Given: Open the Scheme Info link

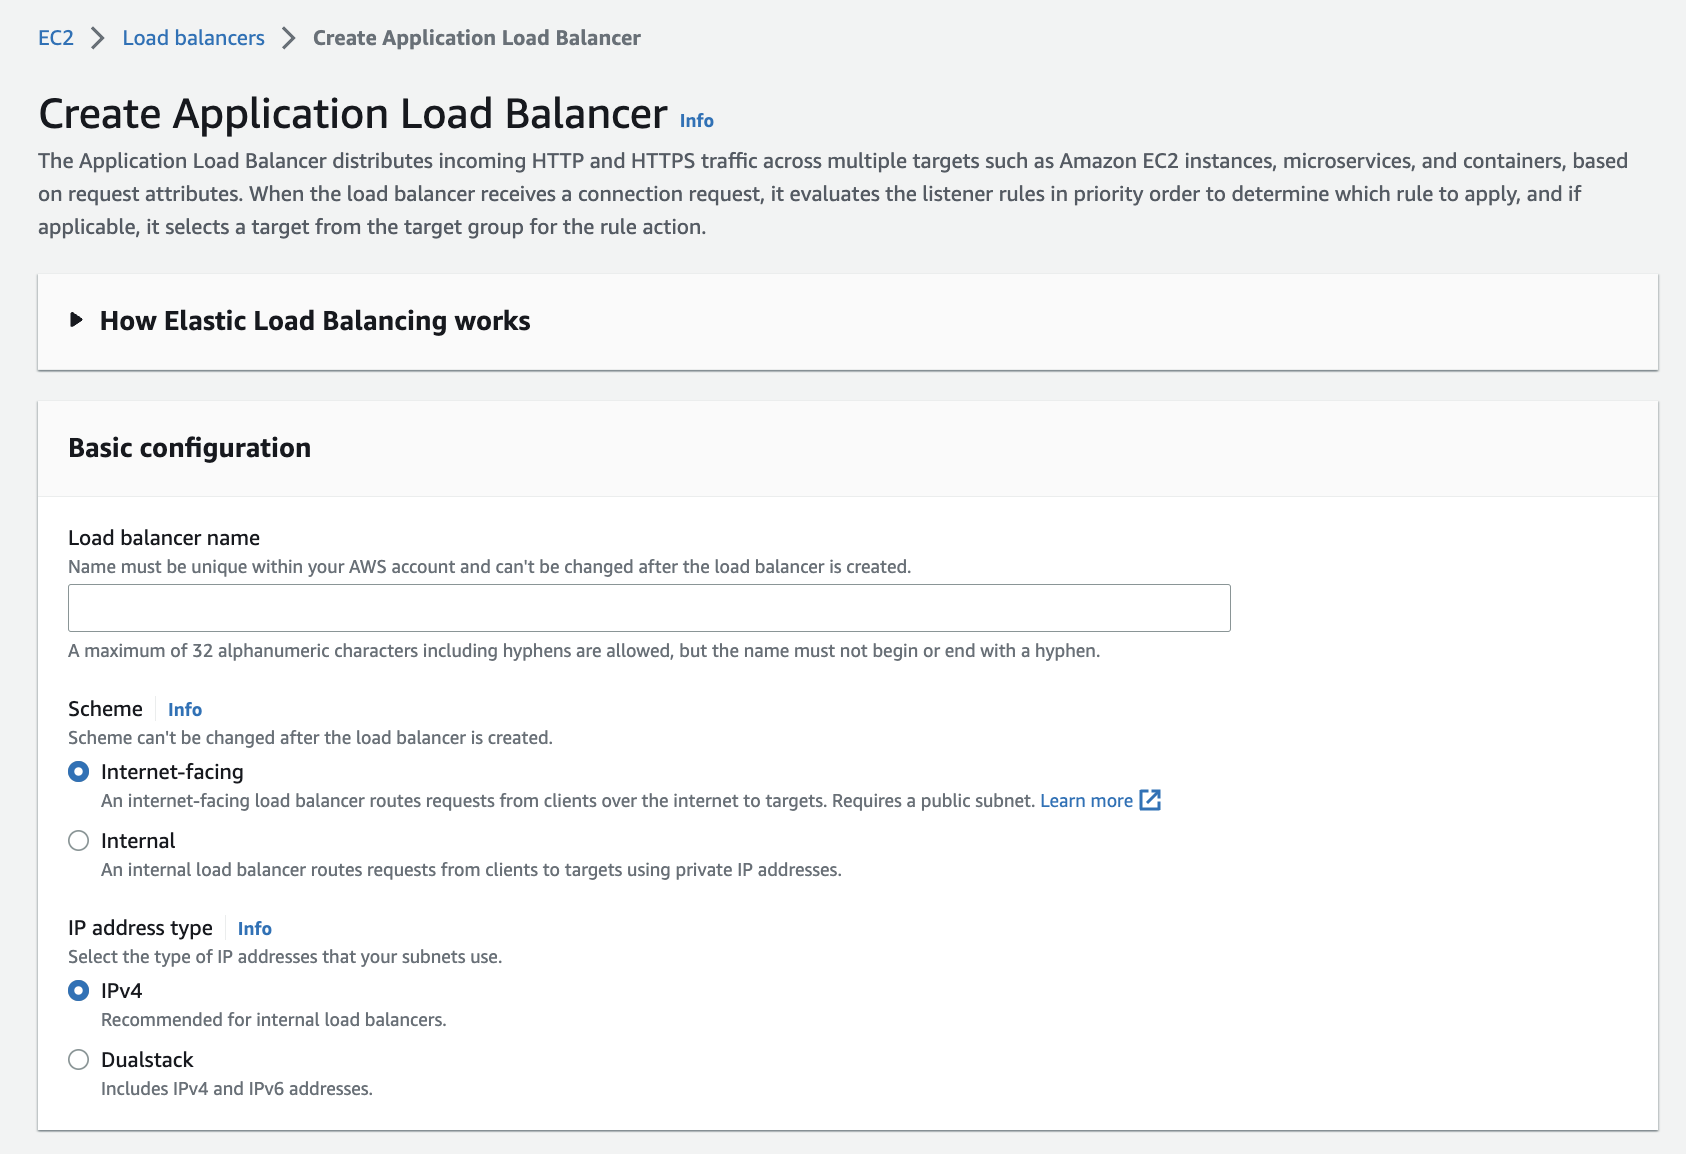Looking at the screenshot, I should click(x=185, y=709).
